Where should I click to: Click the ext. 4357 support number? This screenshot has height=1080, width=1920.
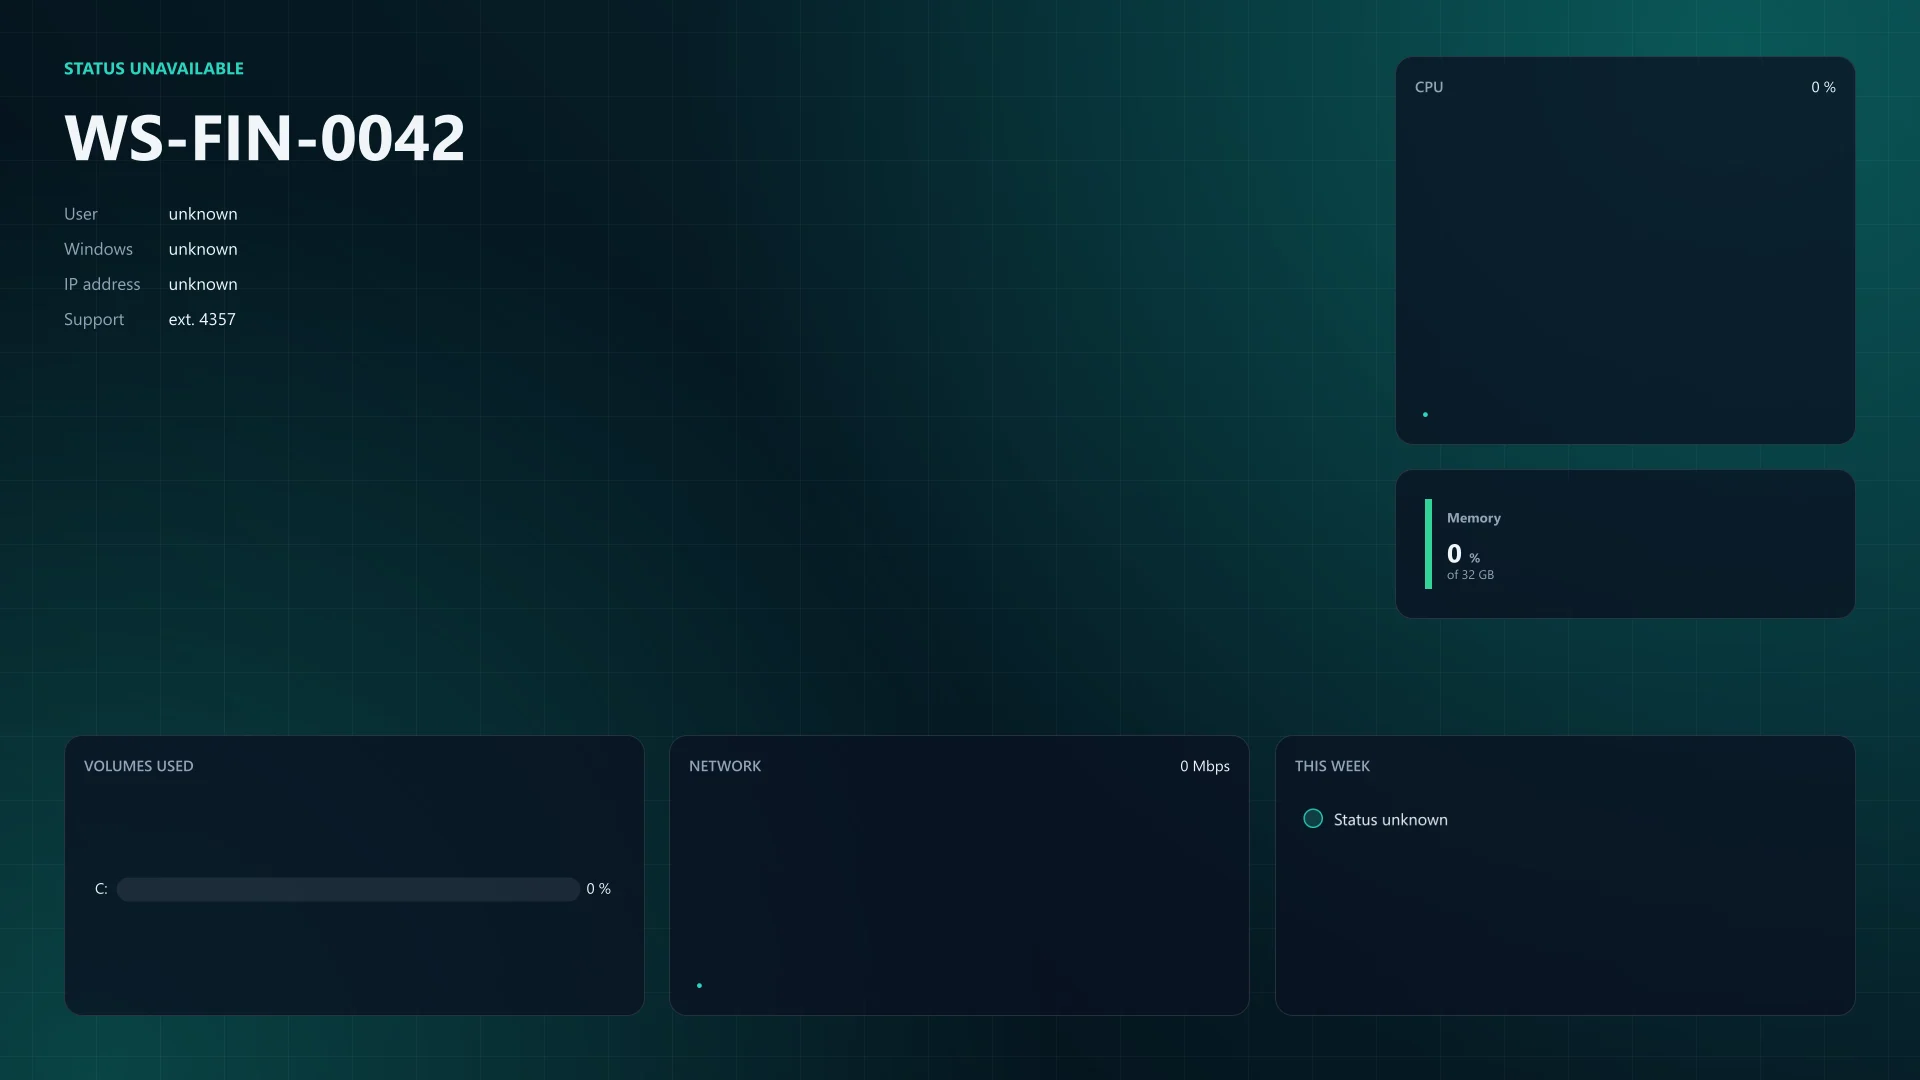tap(202, 319)
